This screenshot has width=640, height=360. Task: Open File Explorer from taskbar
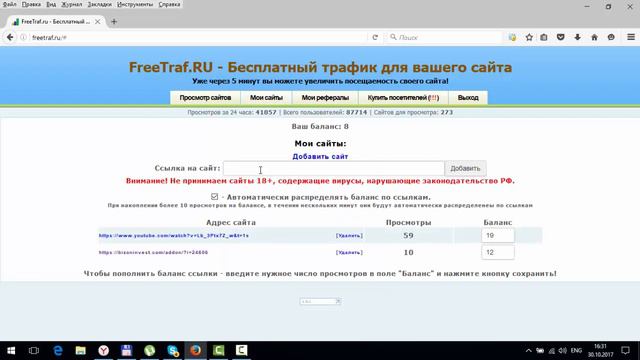[x=81, y=350]
